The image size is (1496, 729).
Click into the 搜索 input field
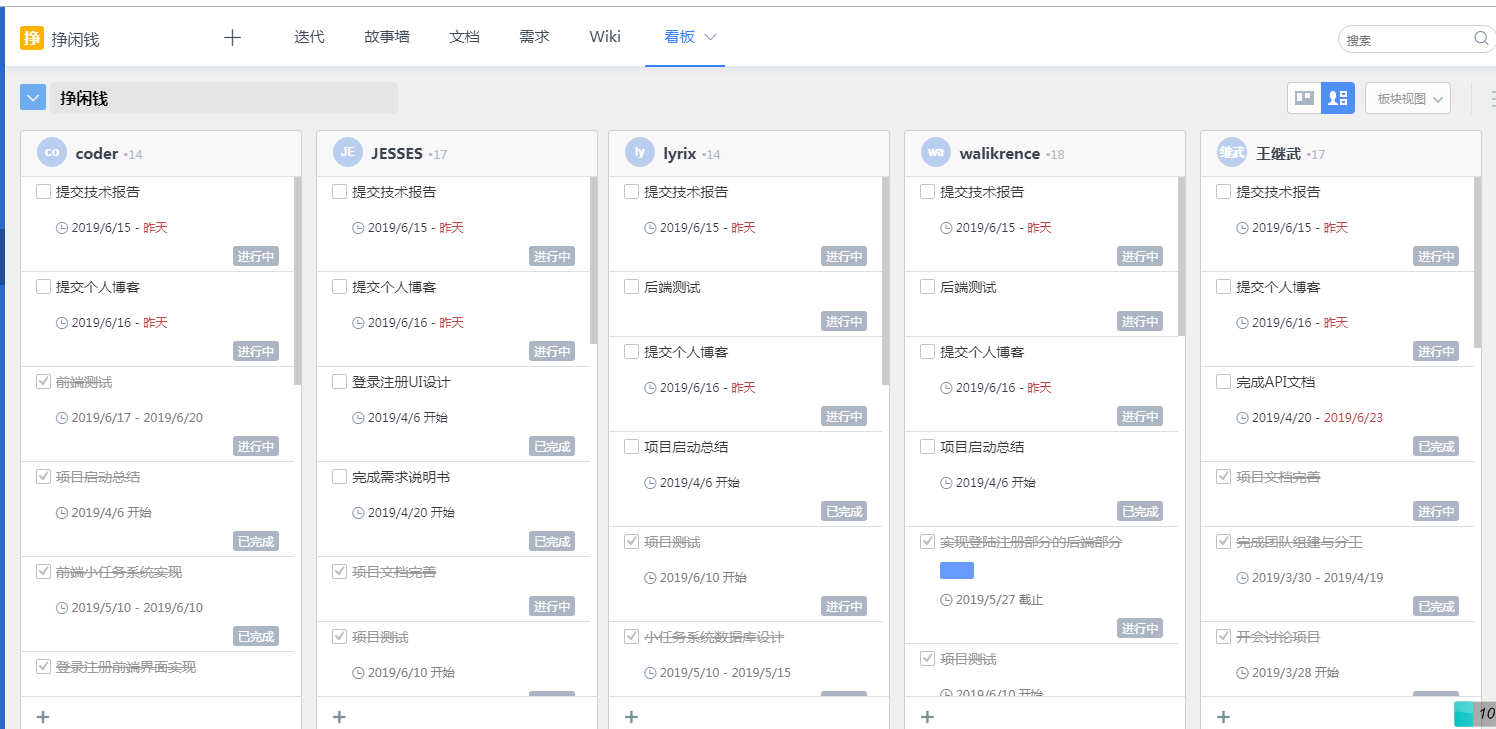click(1405, 40)
